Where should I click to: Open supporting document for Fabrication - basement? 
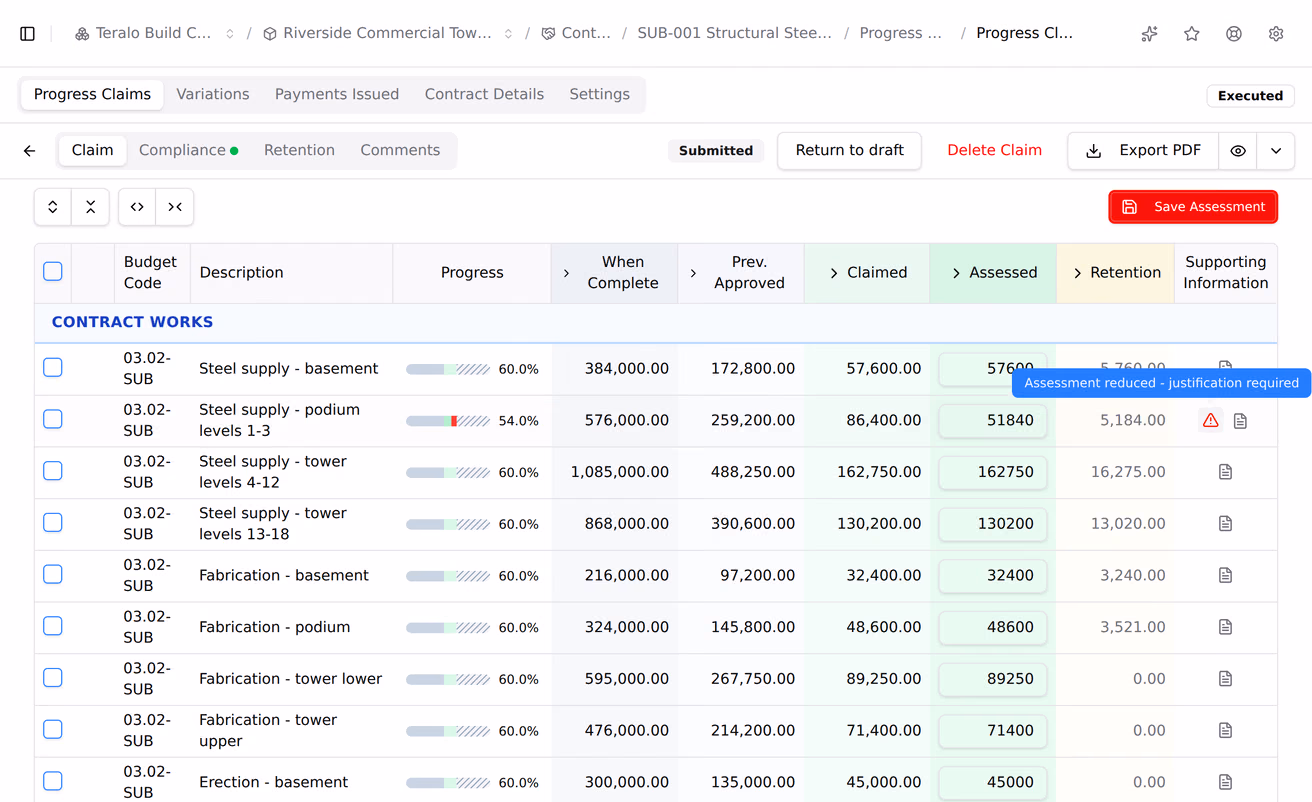click(x=1226, y=575)
